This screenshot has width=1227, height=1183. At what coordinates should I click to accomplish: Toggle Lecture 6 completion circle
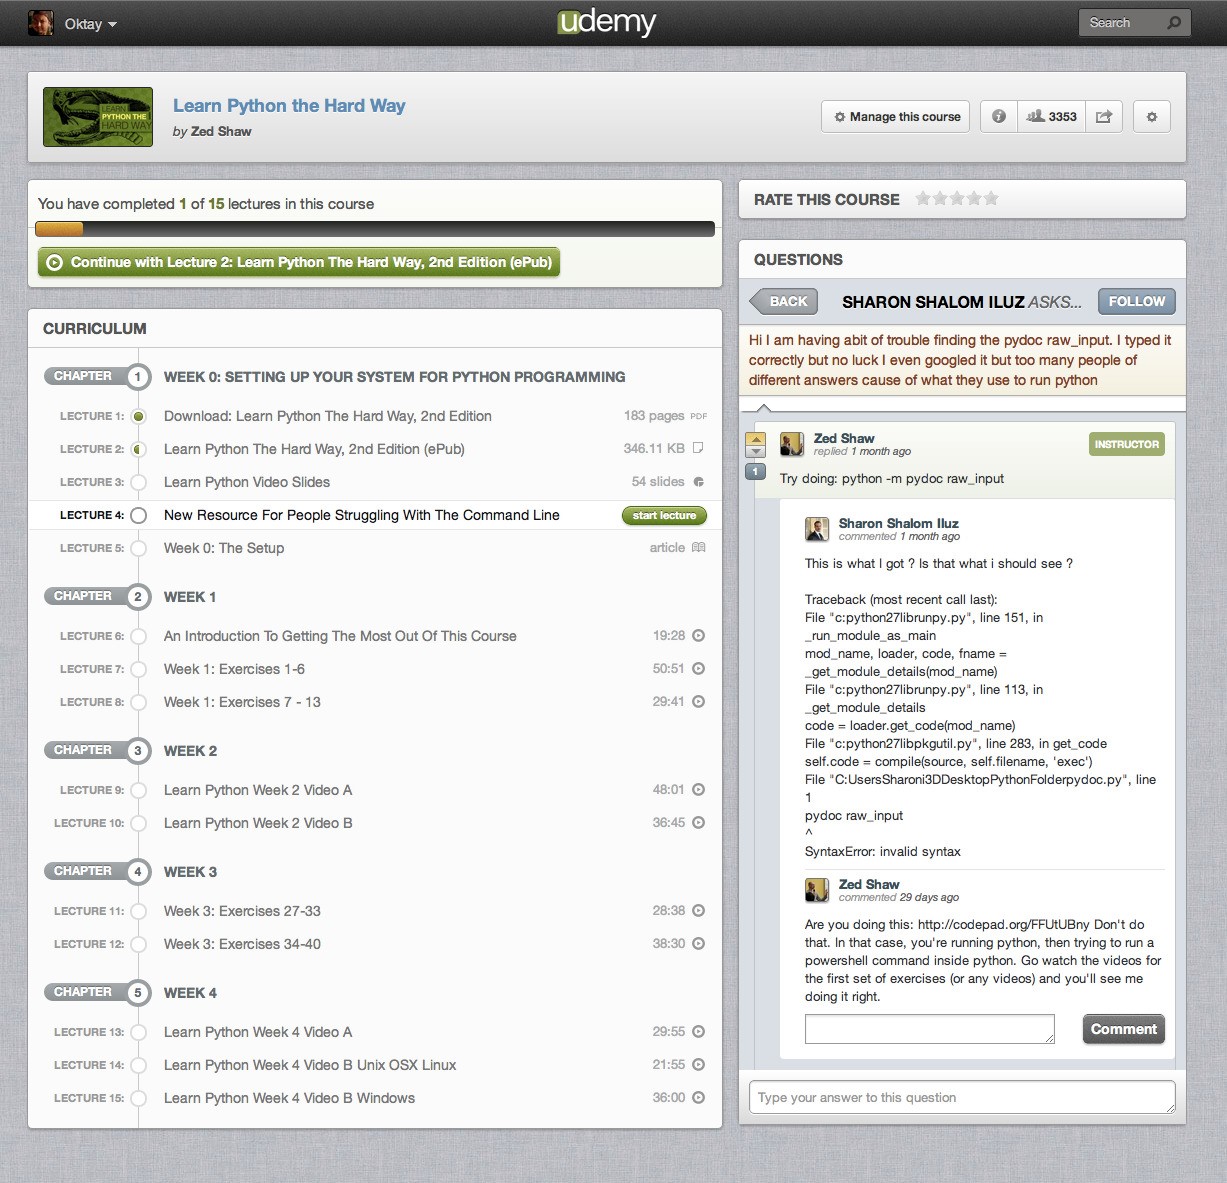[139, 636]
